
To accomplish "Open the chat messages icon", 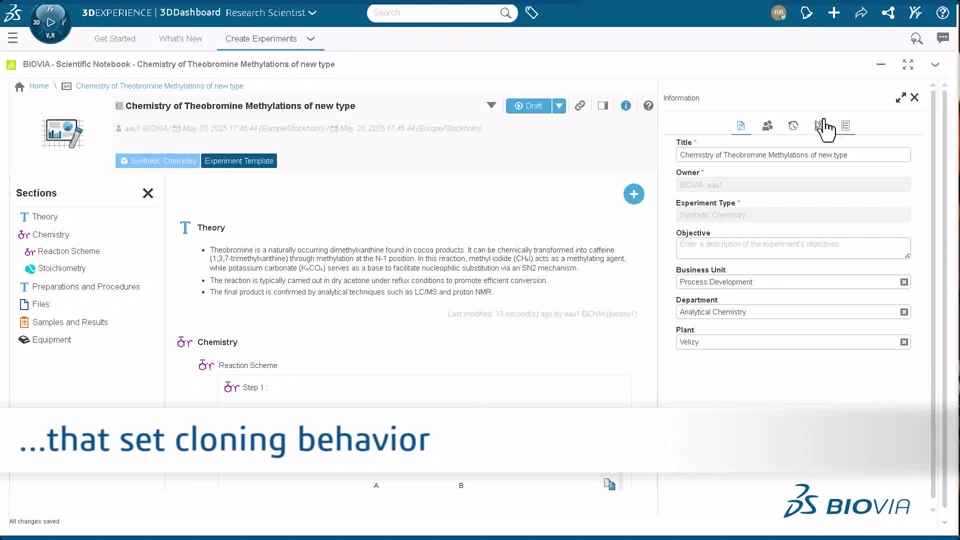I will (x=943, y=38).
